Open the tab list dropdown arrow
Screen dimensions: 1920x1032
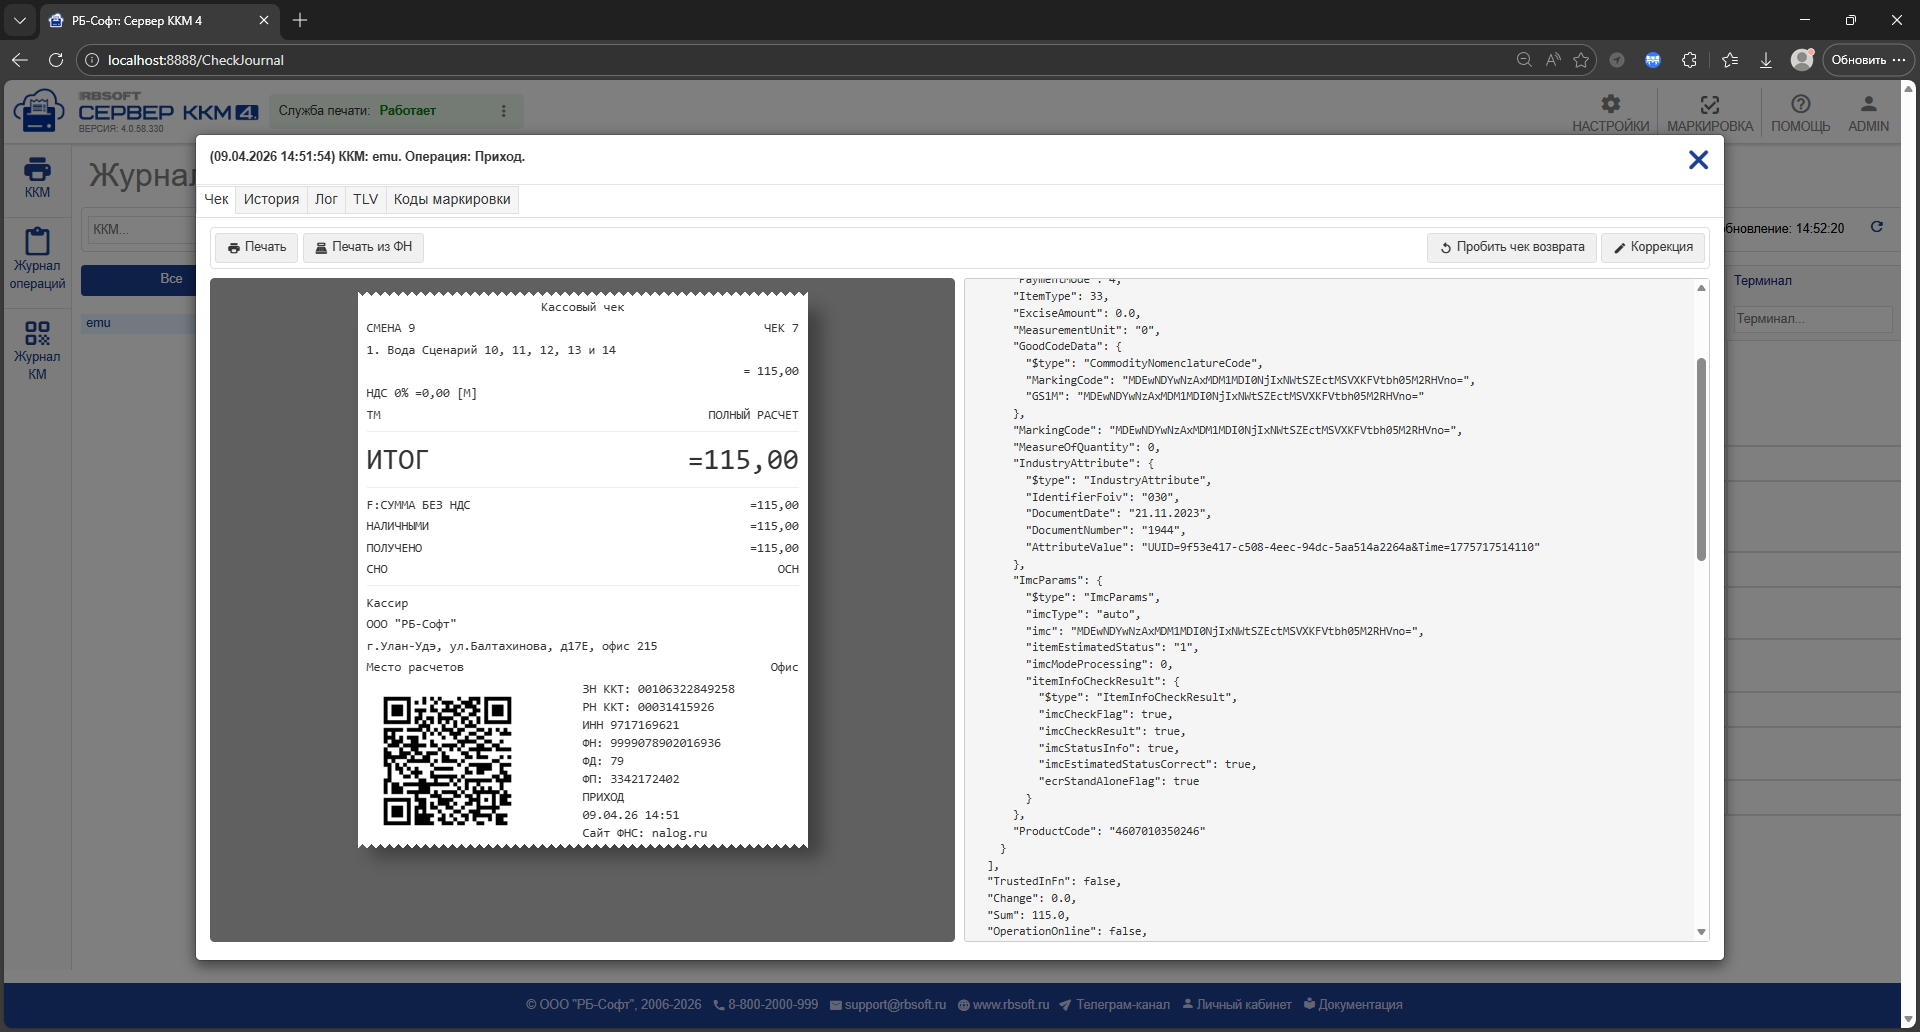[20, 20]
